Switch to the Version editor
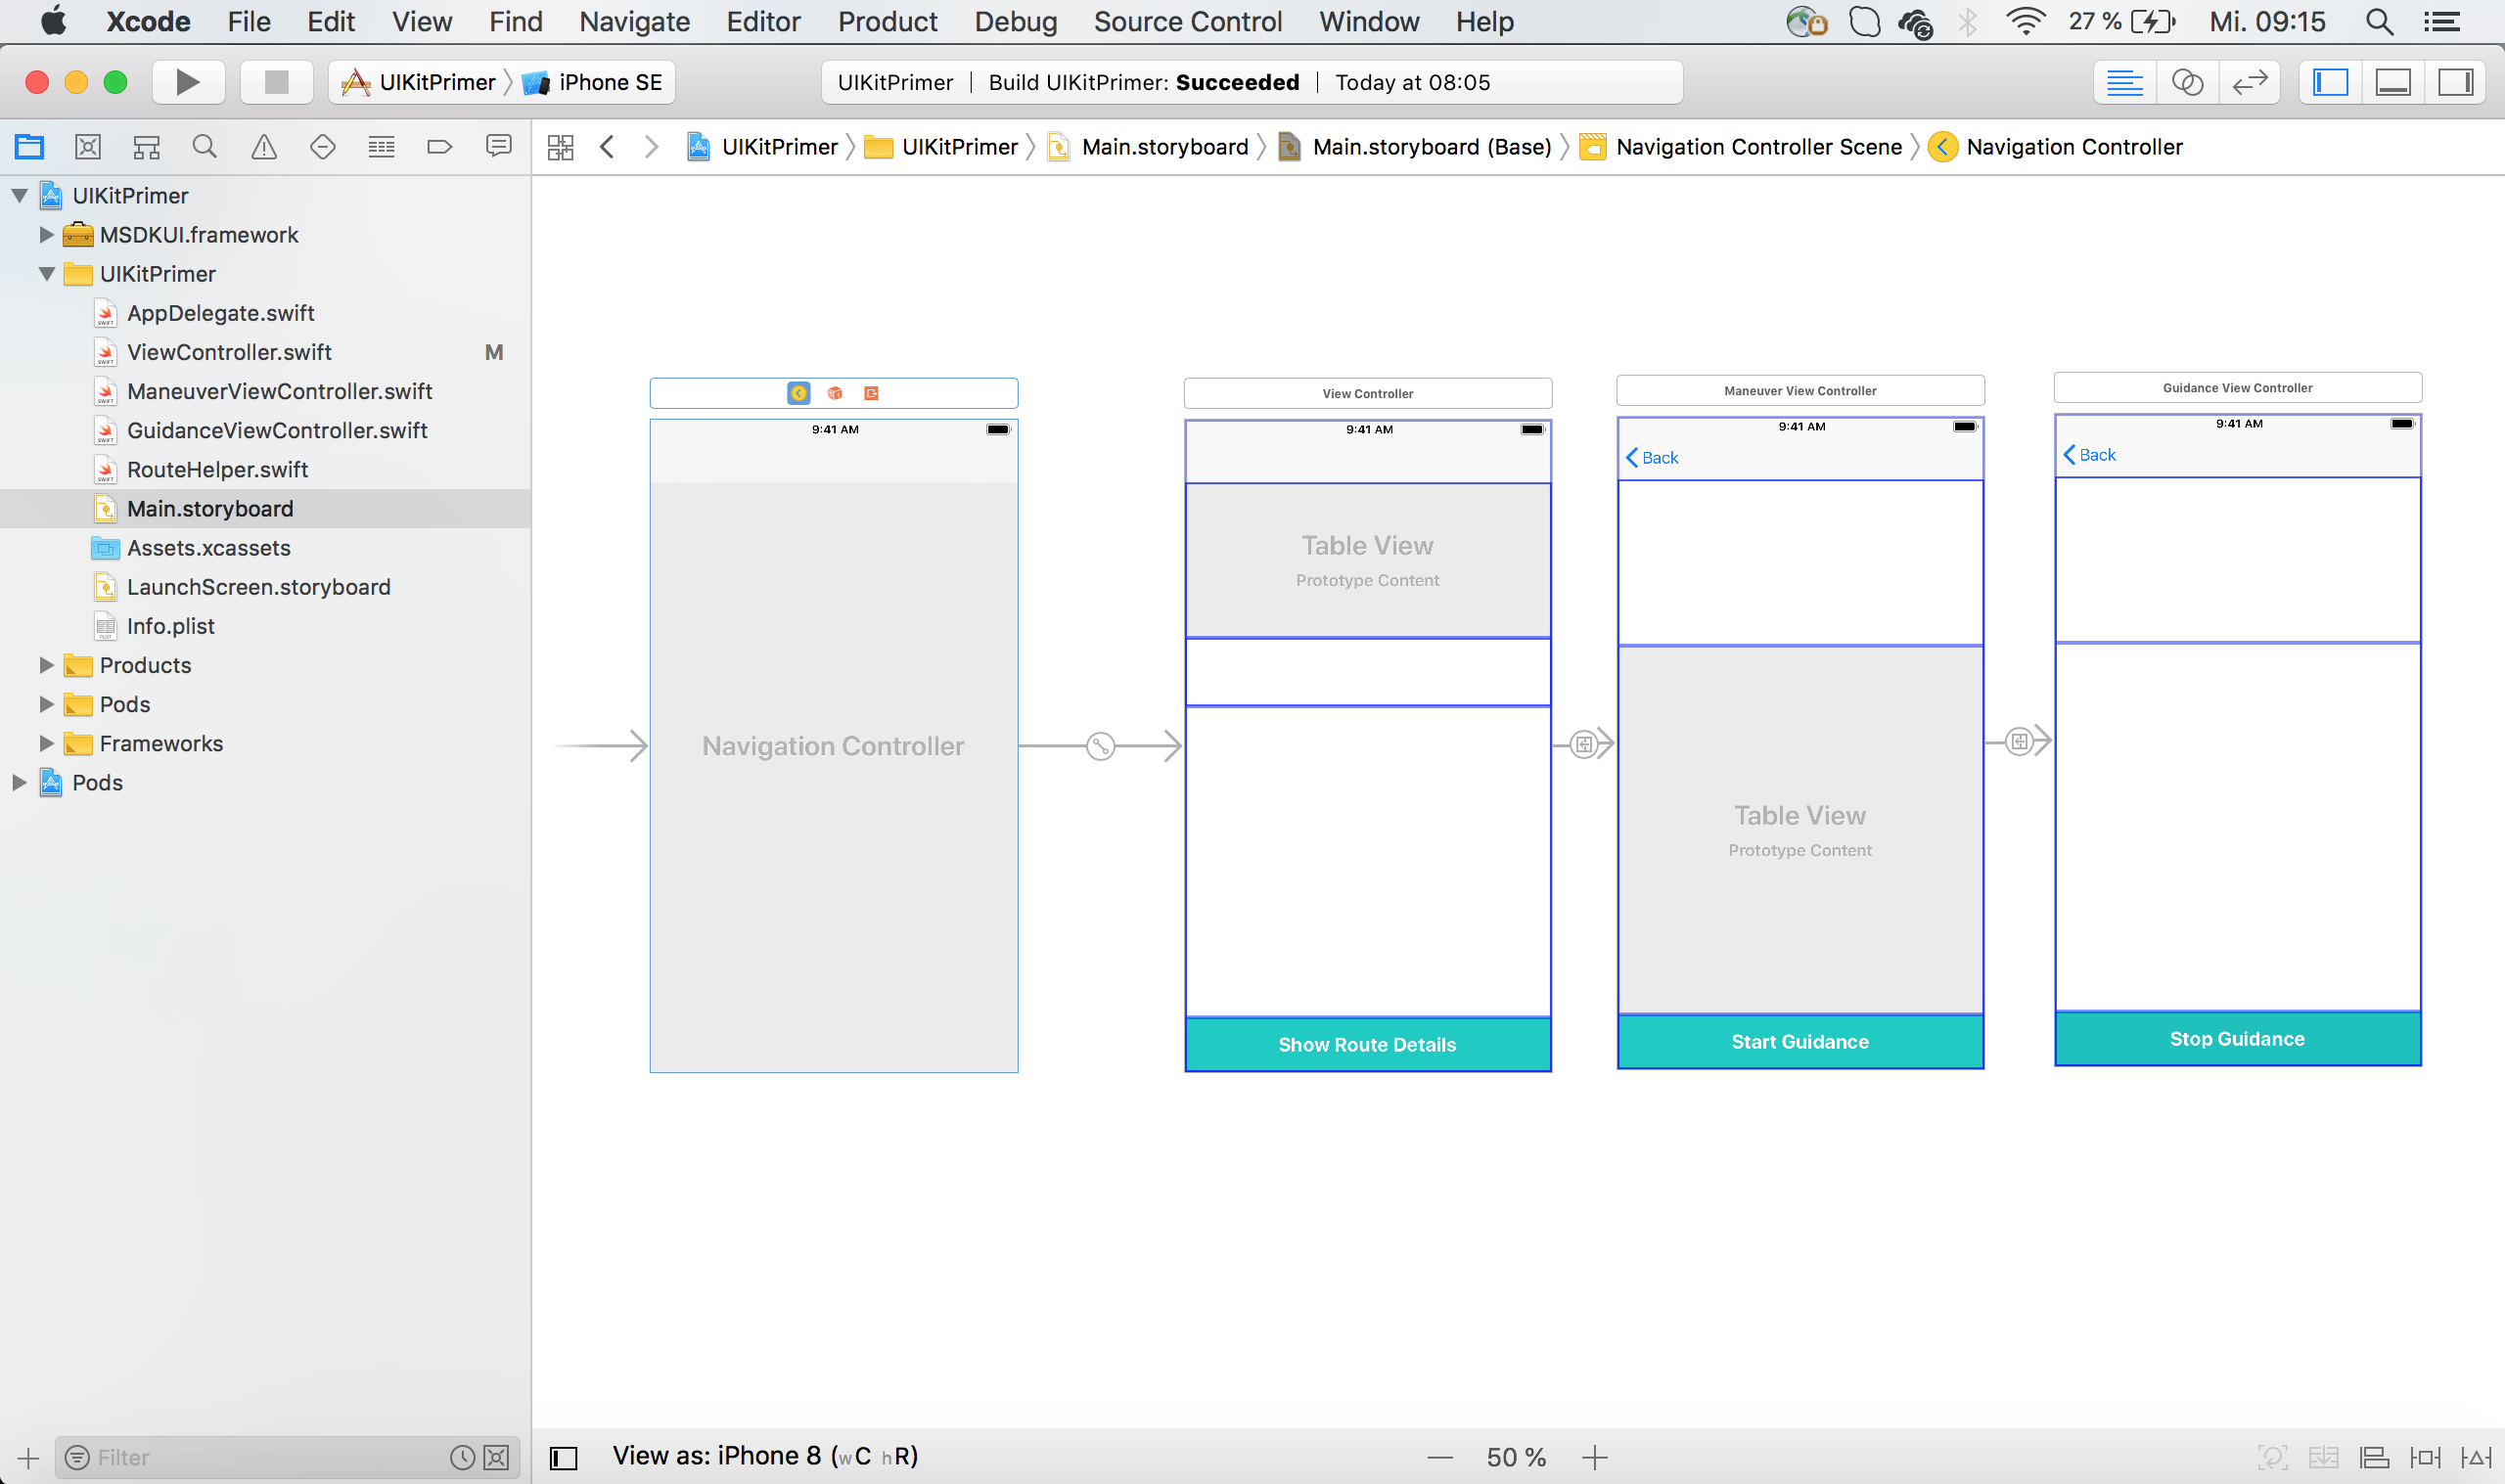The image size is (2505, 1484). click(2250, 82)
